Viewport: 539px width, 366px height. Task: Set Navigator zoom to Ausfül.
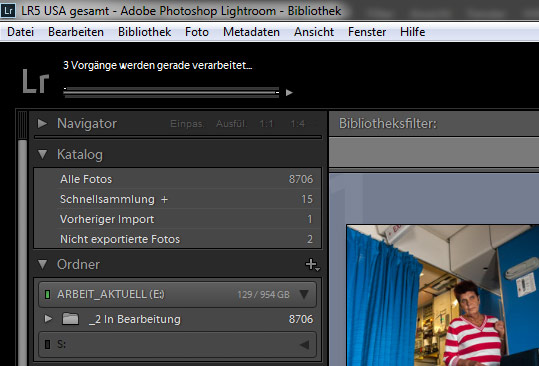point(232,124)
